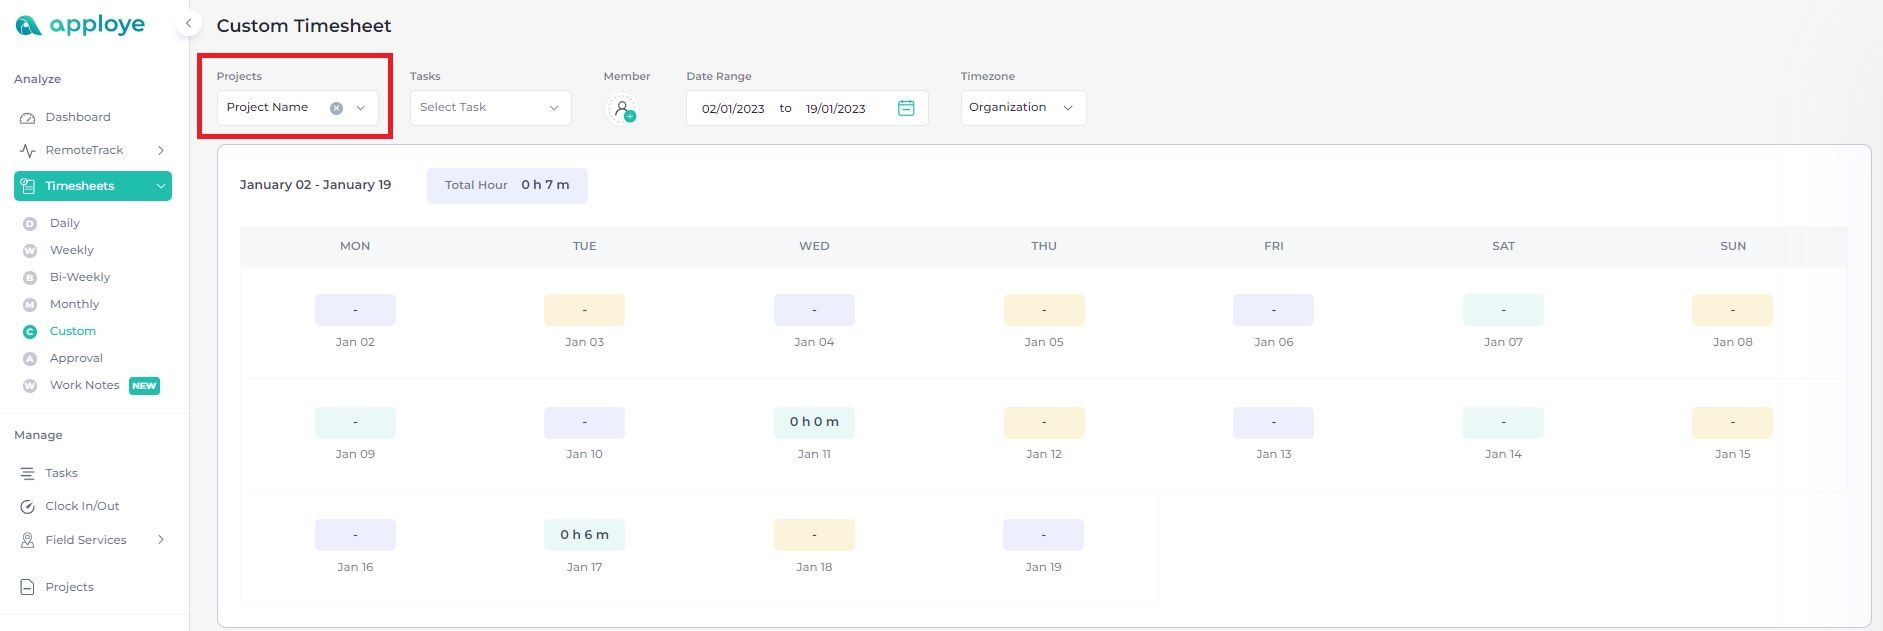
Task: Click the Work Notes 'W' circle icon
Action: point(30,386)
